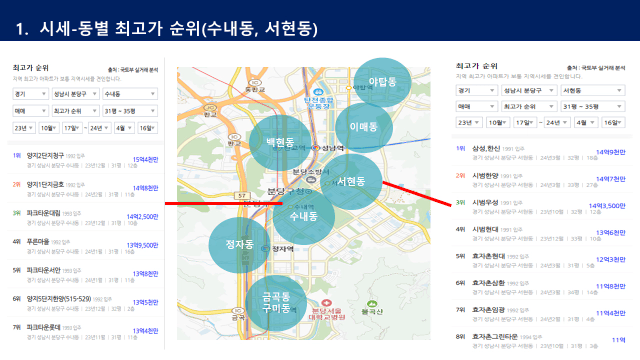This screenshot has height=360, width=640.
Task: Click the 시범우성 third ranked listing
Action: tap(540, 206)
